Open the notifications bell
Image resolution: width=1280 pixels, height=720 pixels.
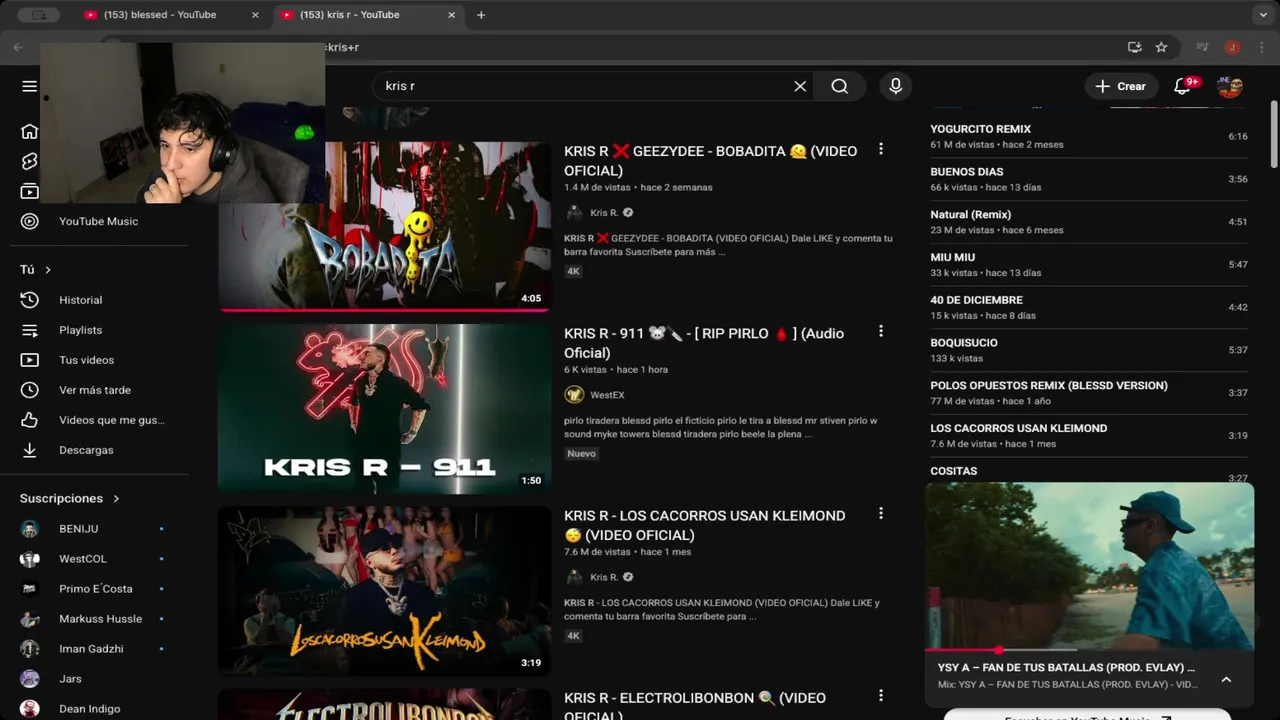pos(1183,86)
